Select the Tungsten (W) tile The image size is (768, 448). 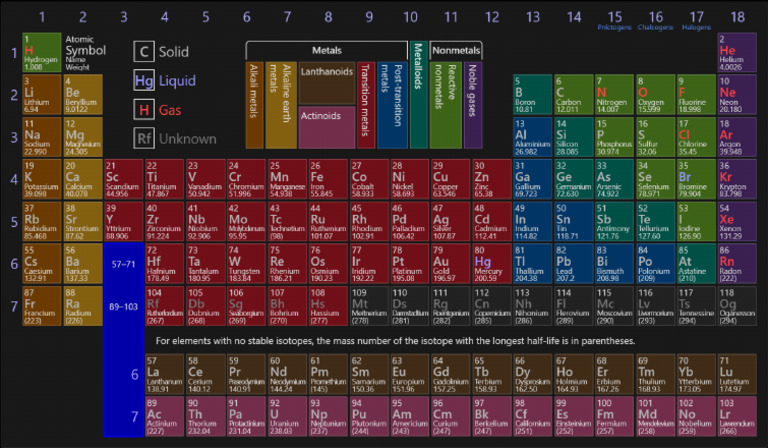coord(246,264)
